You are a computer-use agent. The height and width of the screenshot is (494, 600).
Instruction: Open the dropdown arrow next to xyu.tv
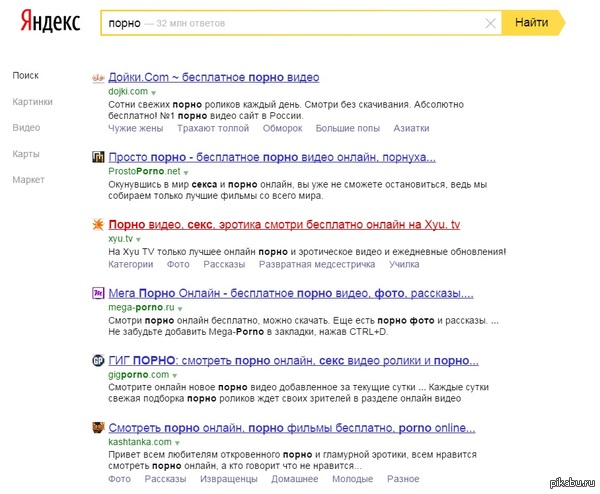click(x=139, y=240)
